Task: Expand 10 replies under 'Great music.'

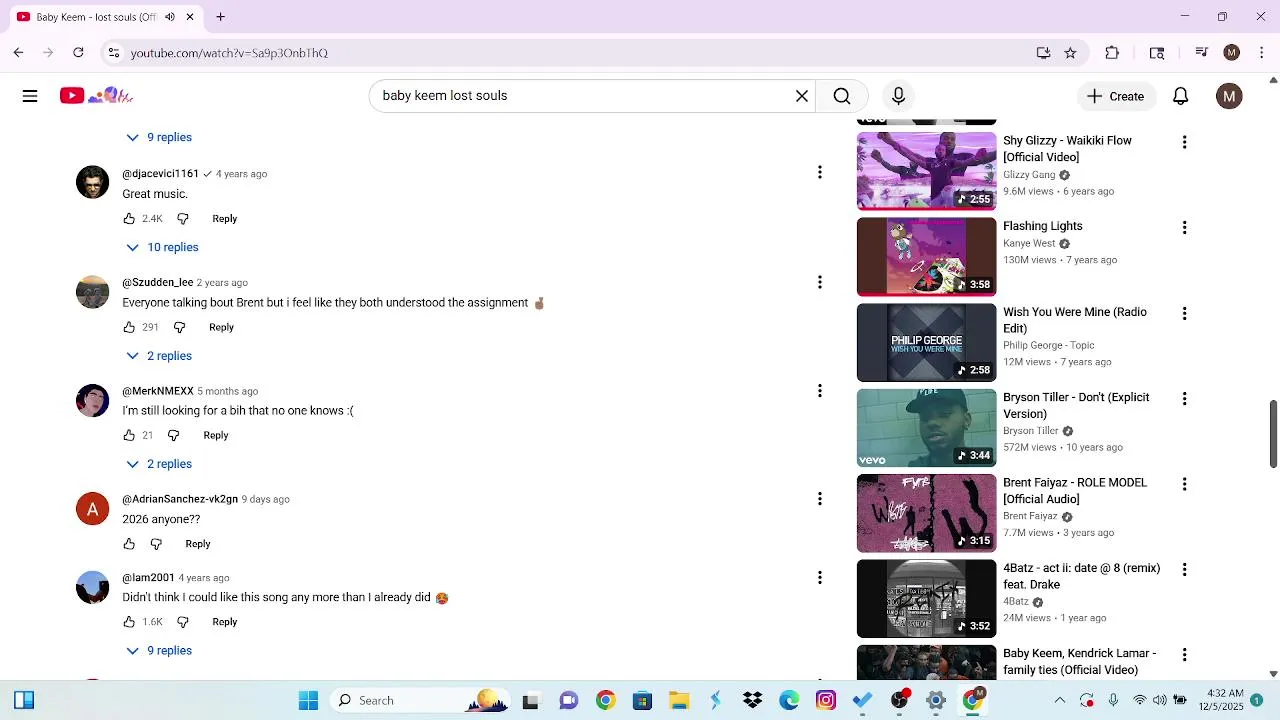Action: pos(162,247)
